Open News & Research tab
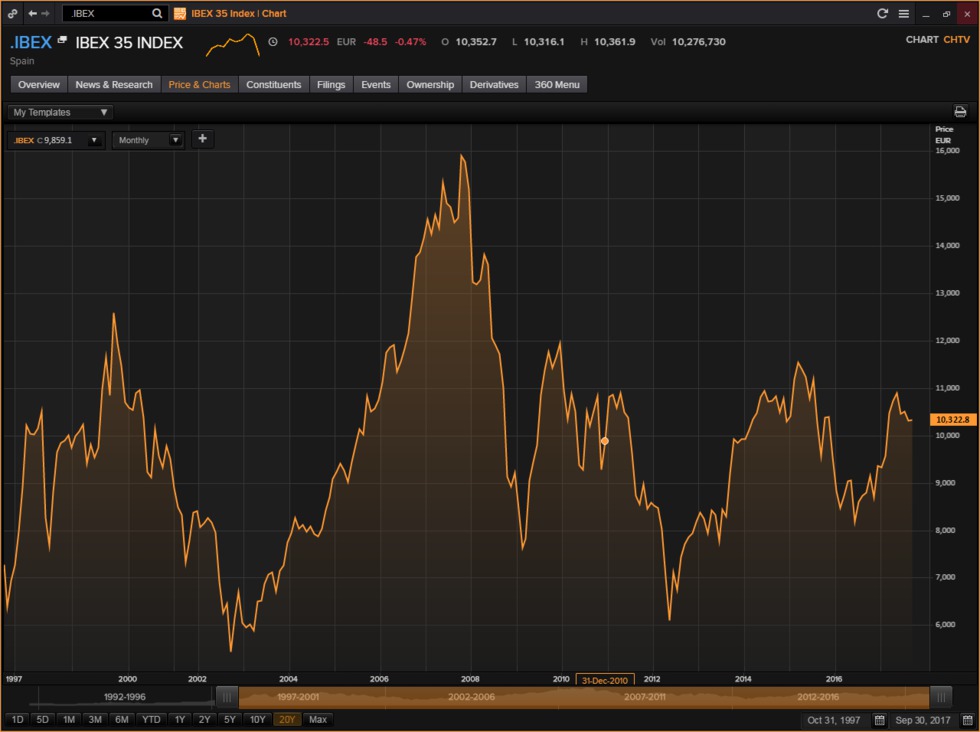Viewport: 980px width, 732px height. [x=114, y=84]
